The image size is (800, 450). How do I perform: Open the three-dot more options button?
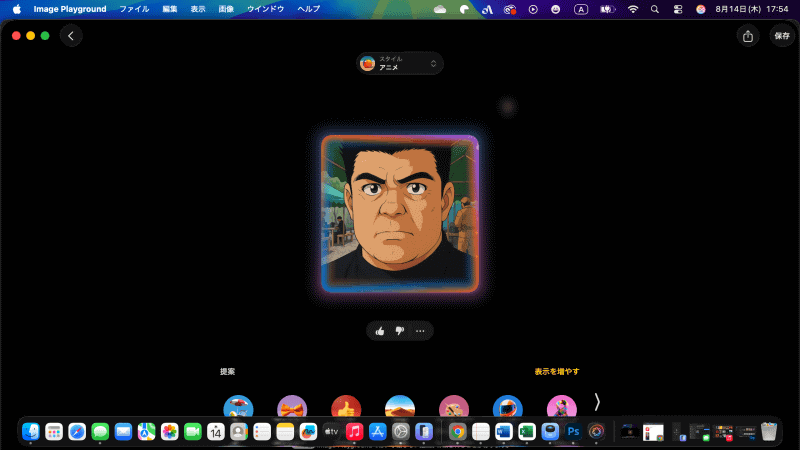point(420,331)
